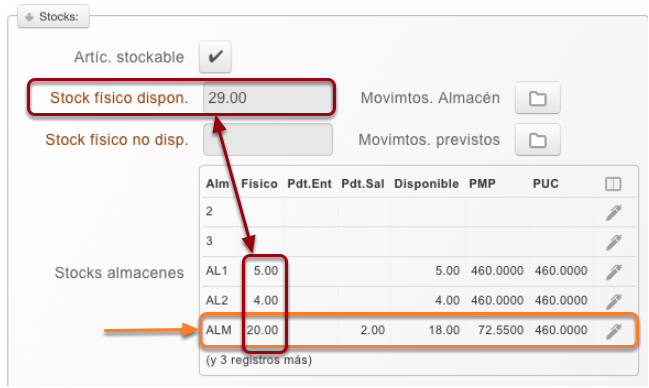Edit warehouse 3 row with pencil icon

[613, 242]
